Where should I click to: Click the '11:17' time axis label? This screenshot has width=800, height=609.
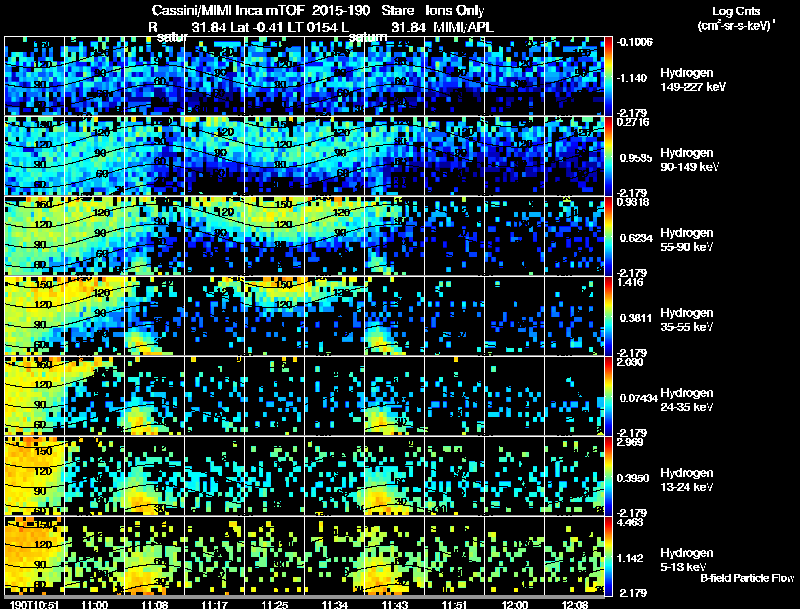[x=214, y=605]
